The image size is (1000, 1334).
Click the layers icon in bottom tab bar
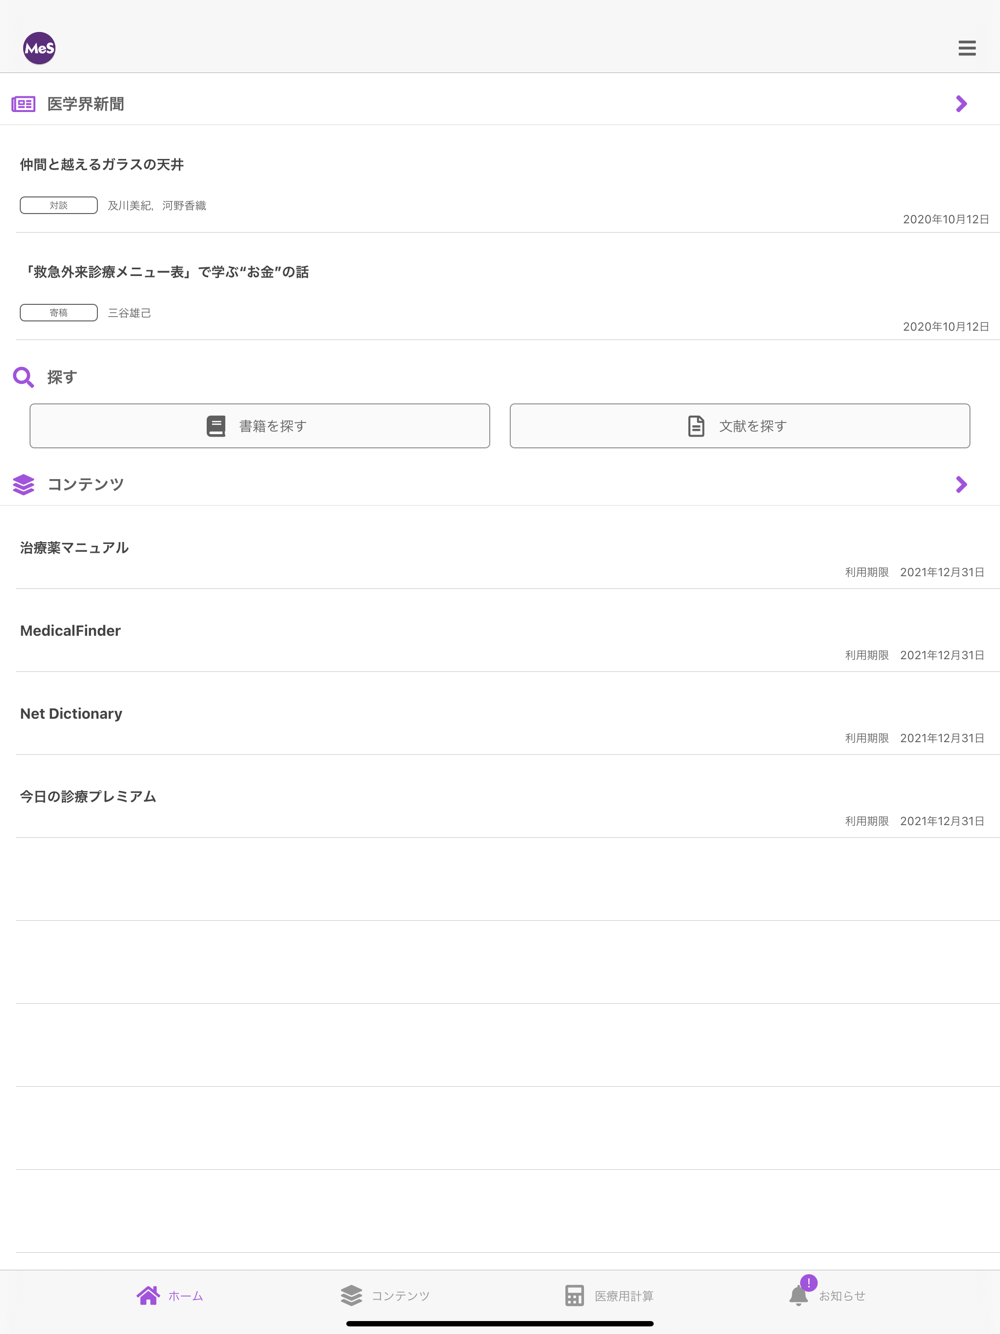click(x=351, y=1295)
